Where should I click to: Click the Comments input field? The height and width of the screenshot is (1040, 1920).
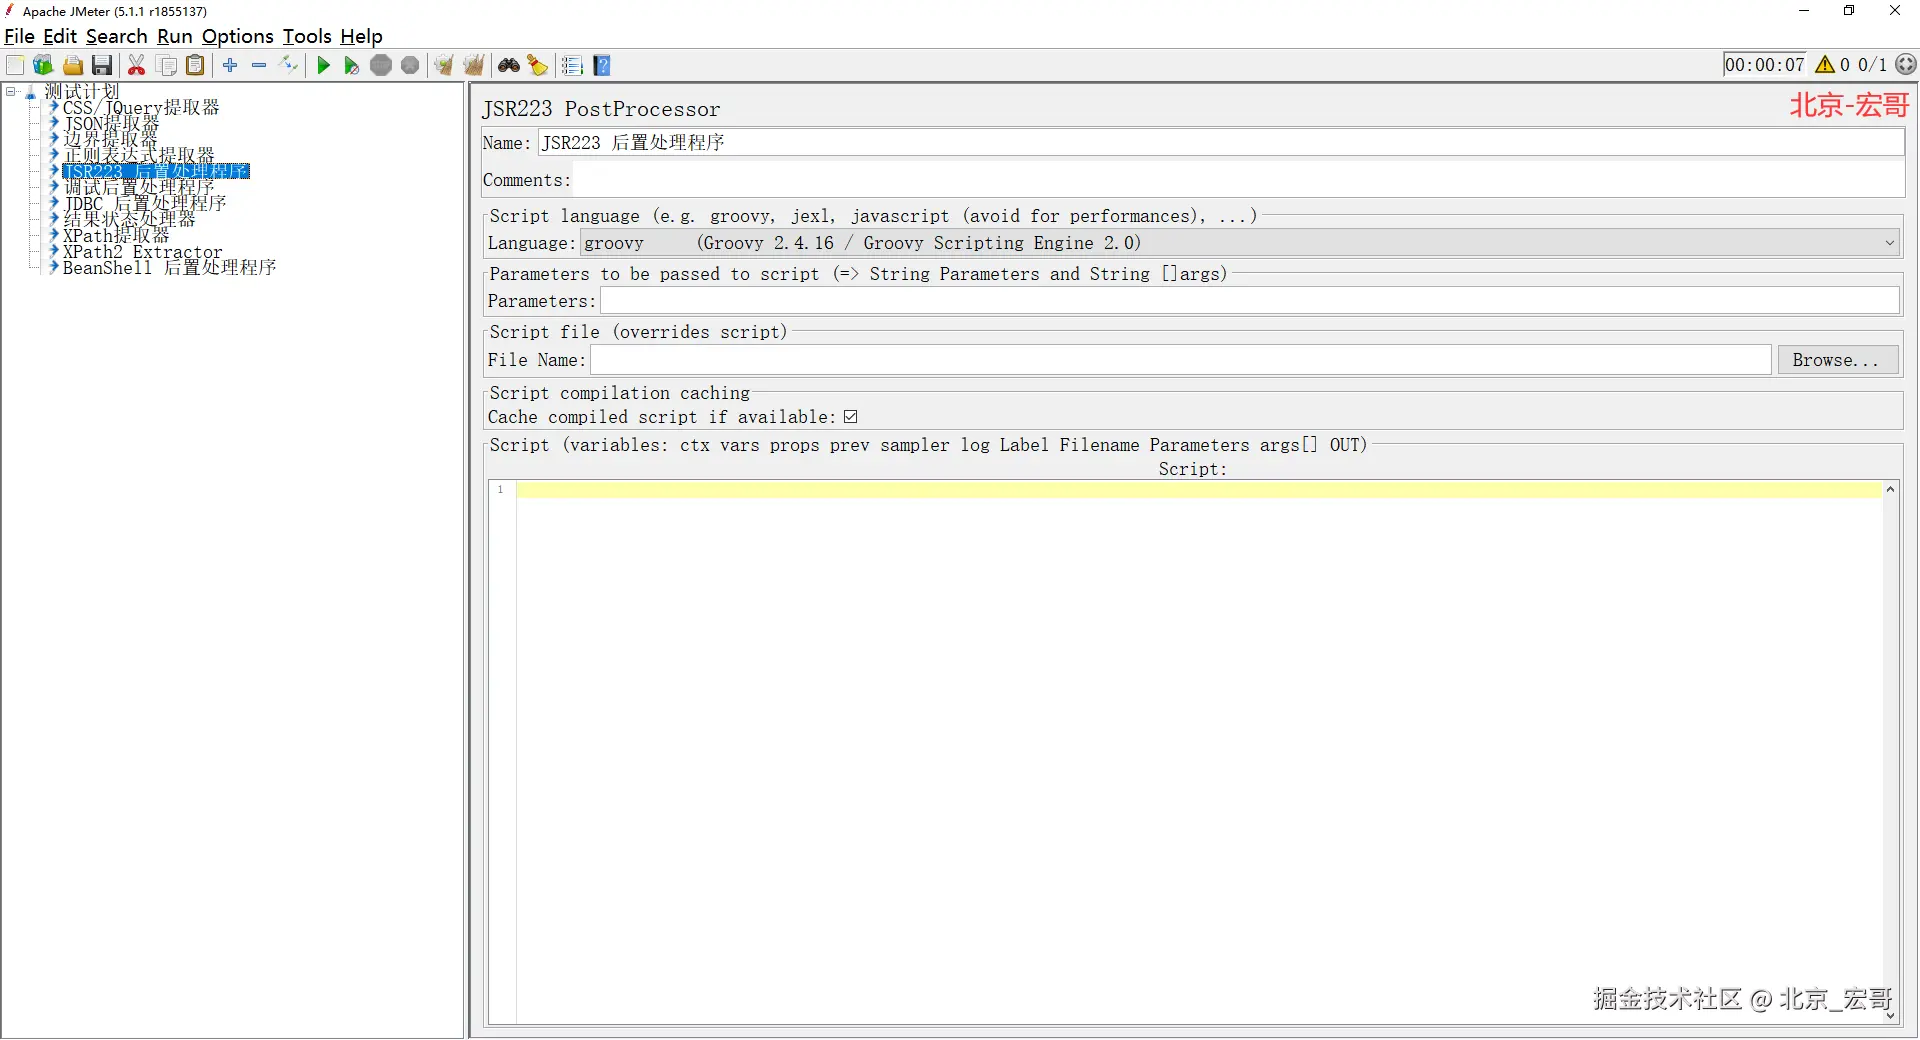point(1239,180)
